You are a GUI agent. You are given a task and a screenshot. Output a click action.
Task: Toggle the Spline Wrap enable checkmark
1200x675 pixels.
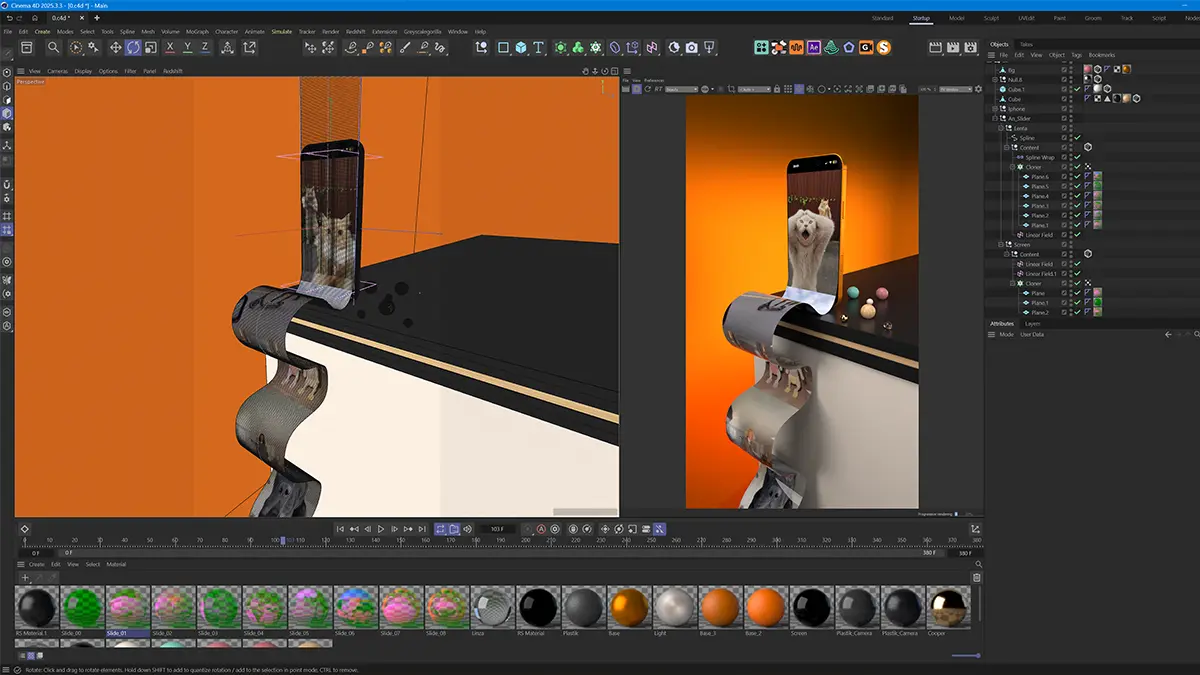1077,157
